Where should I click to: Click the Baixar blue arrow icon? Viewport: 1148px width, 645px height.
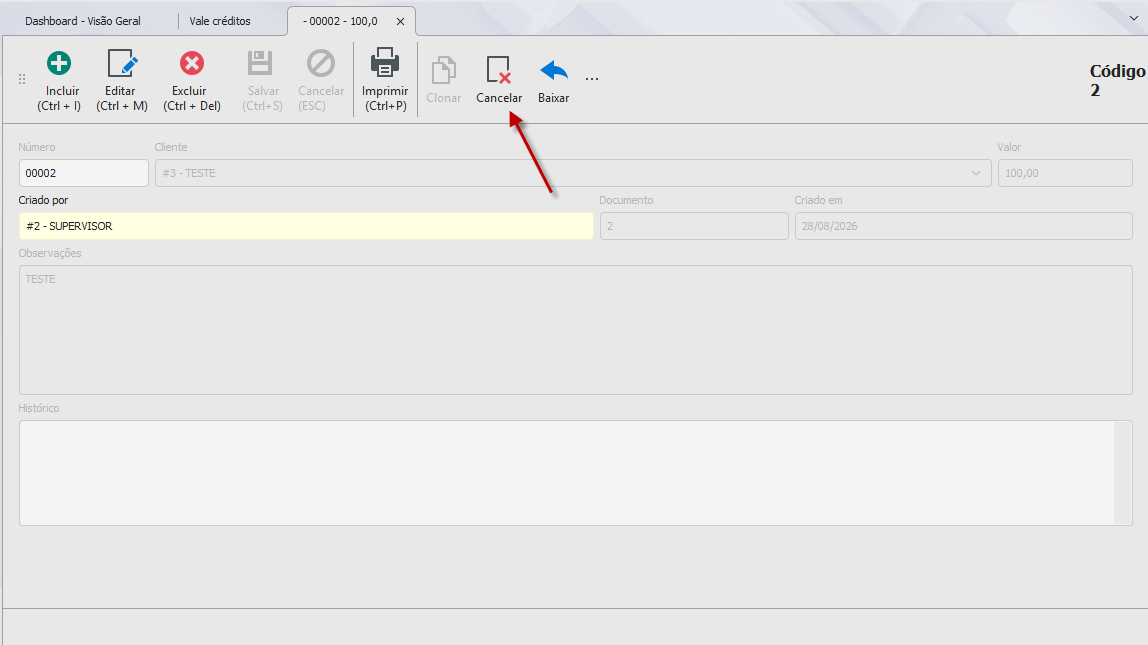(554, 71)
